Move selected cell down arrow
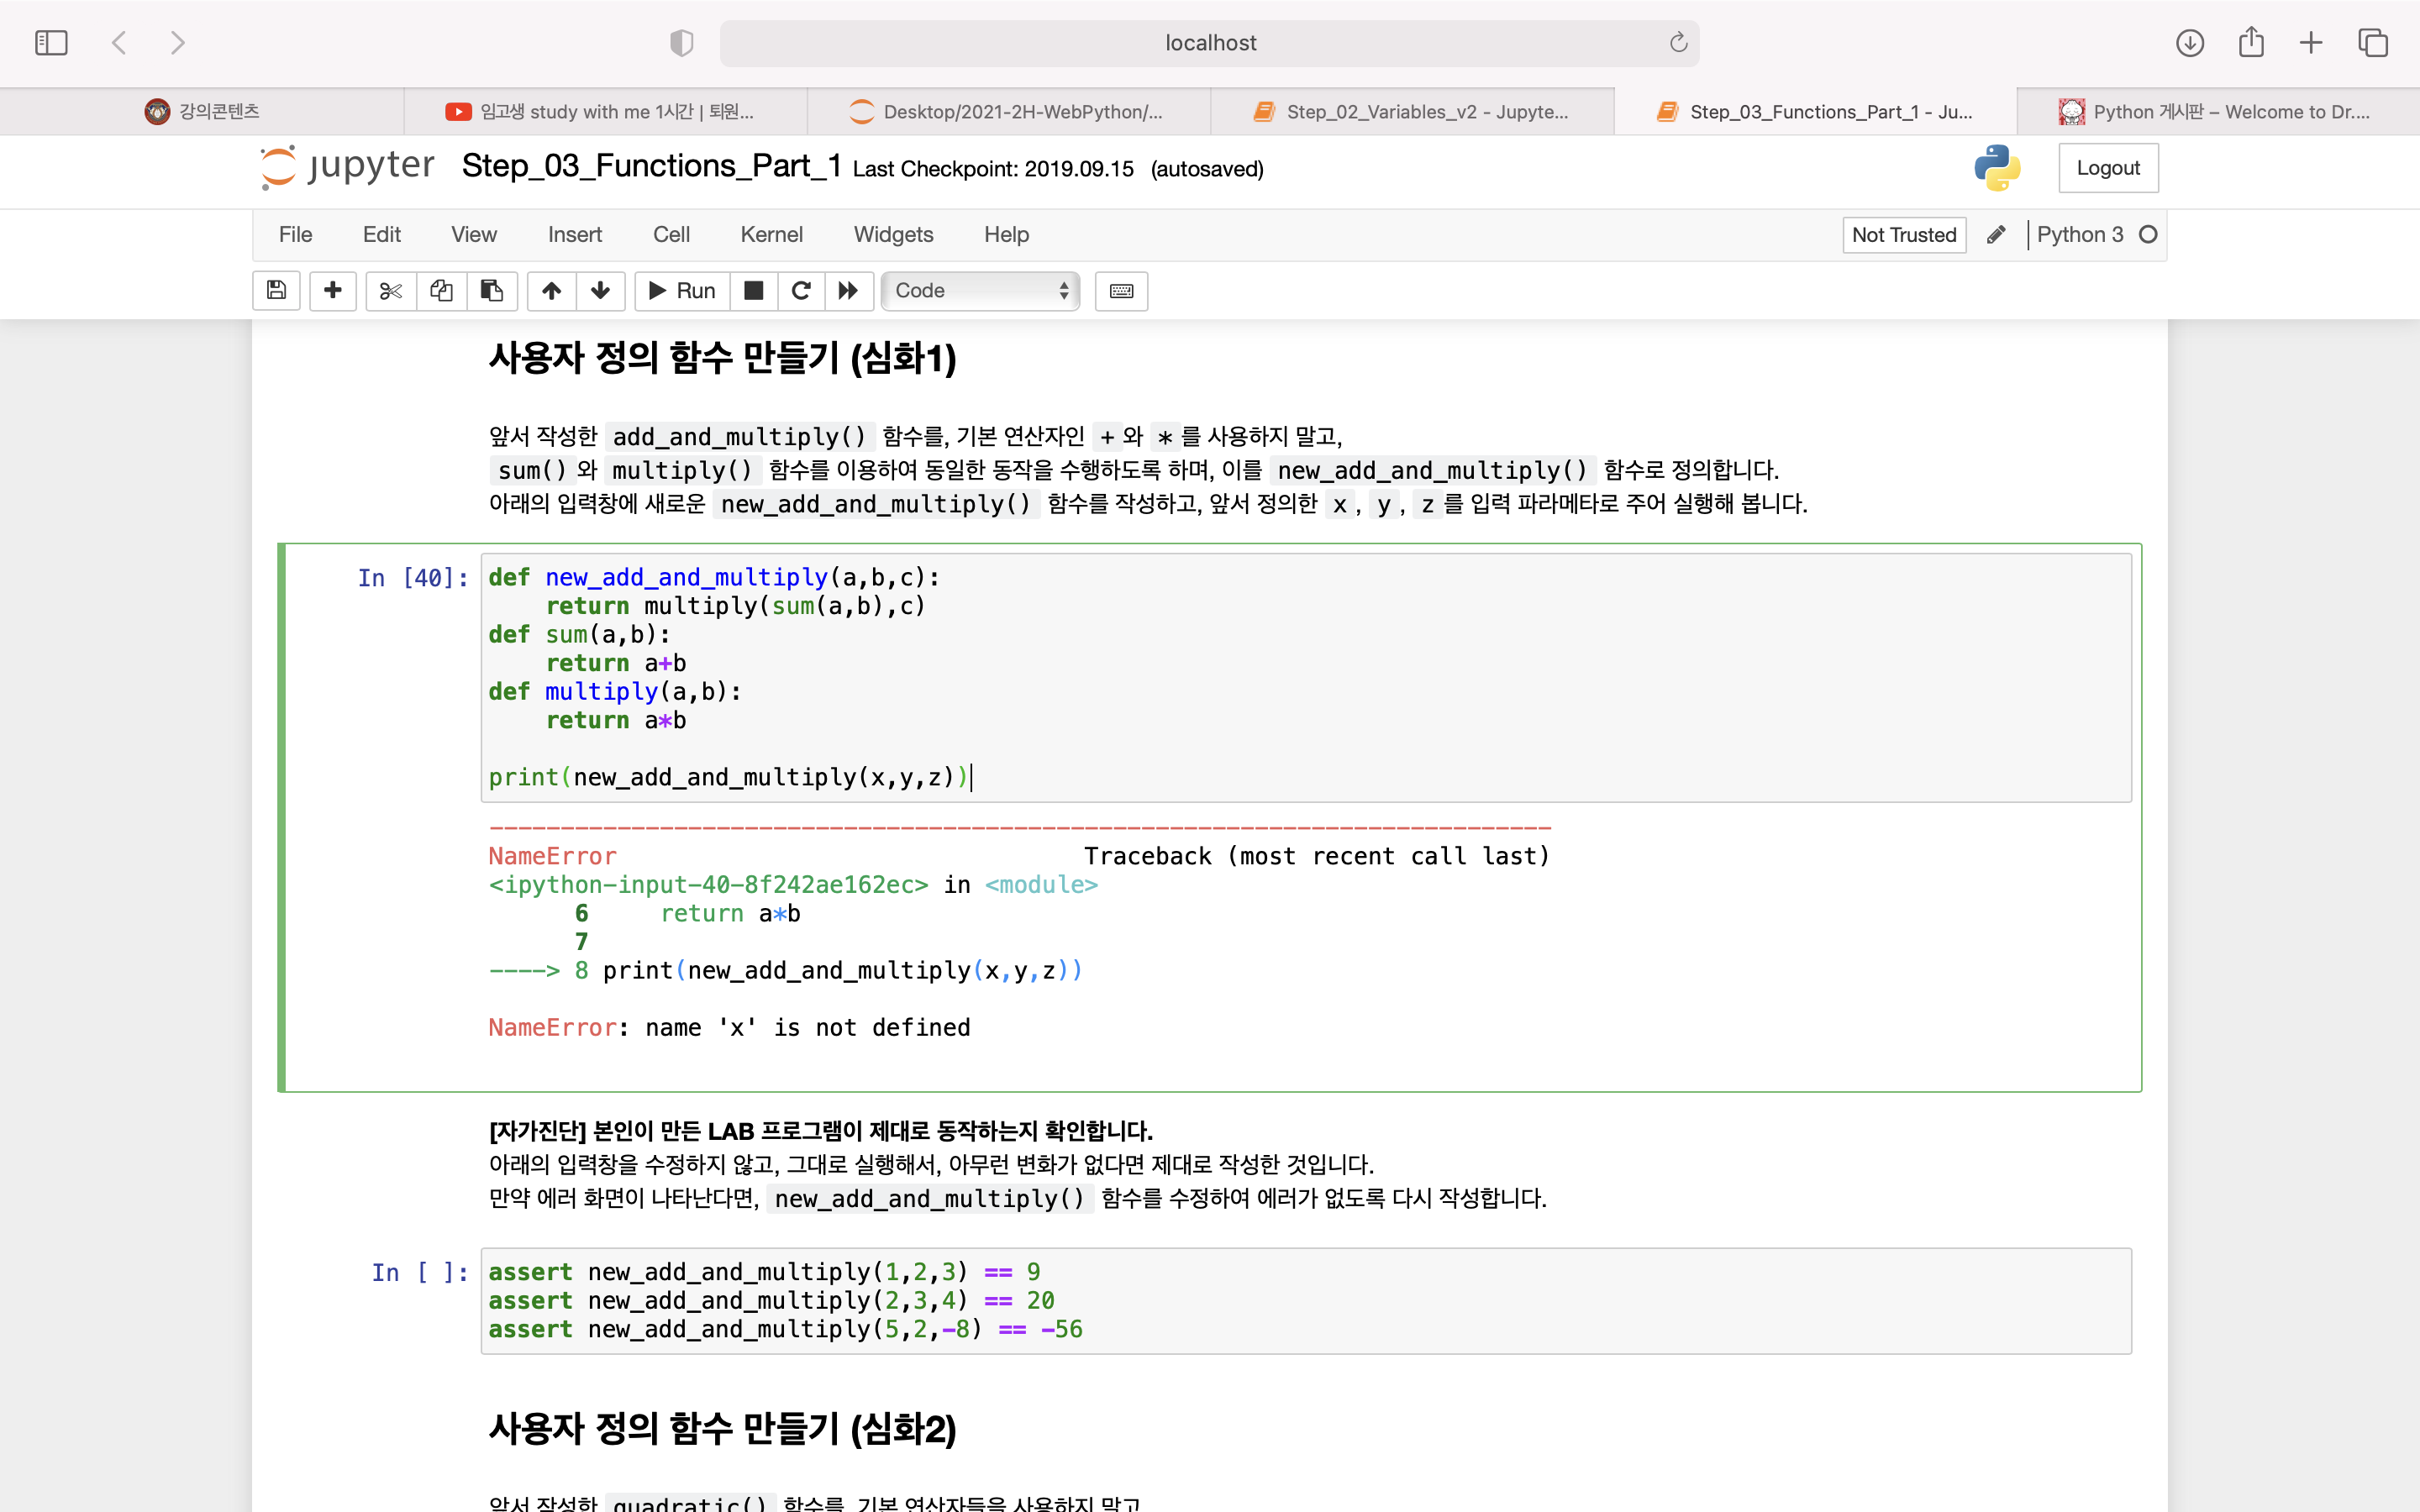The image size is (2420, 1512). [x=601, y=290]
